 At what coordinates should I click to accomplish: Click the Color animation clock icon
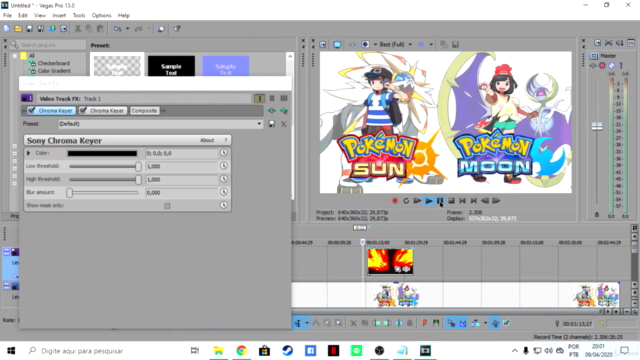pos(224,153)
